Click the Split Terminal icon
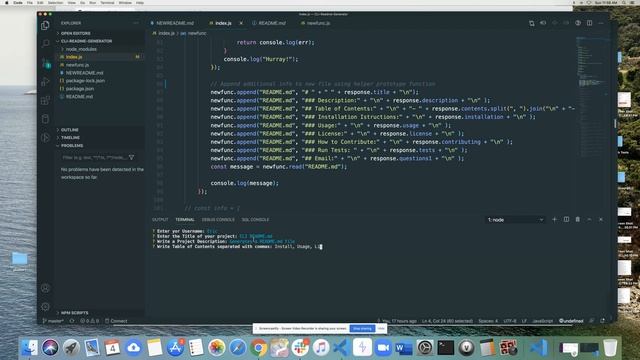This screenshot has height=360, width=640. point(566,220)
